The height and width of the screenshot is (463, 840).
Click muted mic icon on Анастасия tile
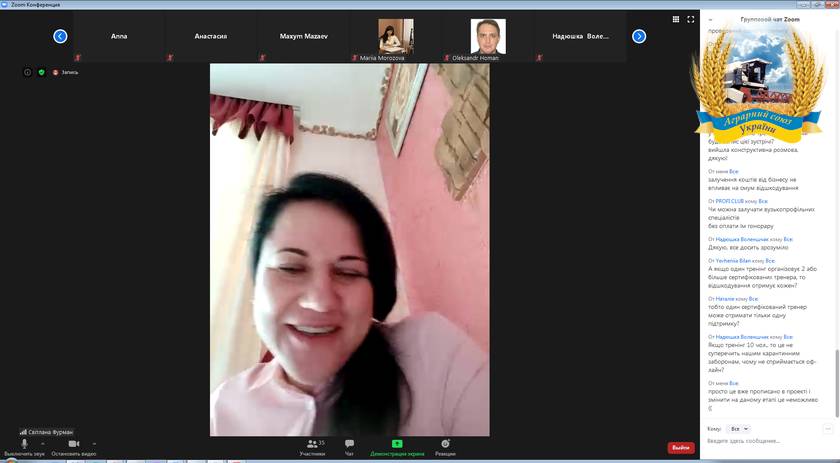(170, 57)
